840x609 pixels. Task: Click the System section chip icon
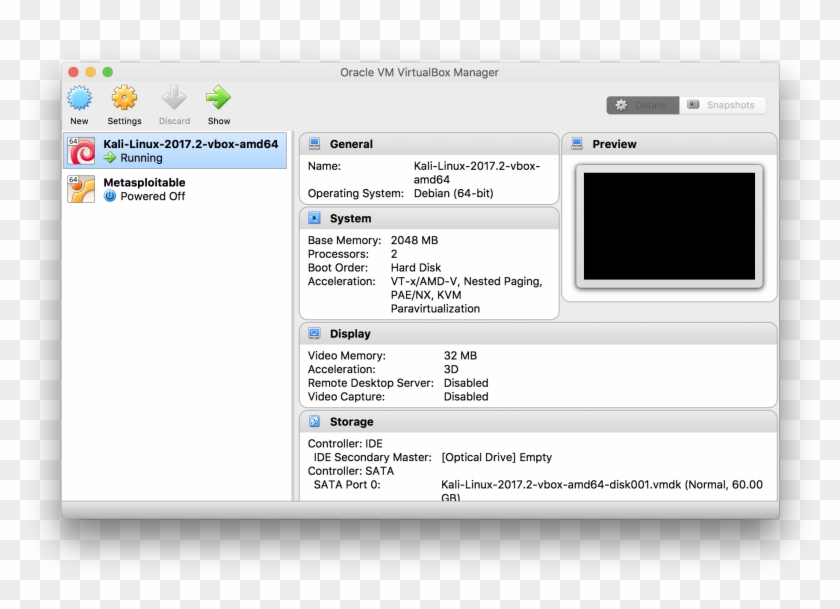click(314, 218)
